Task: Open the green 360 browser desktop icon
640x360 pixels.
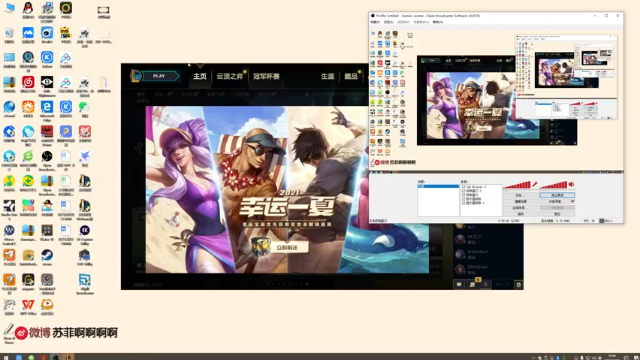Action: 28,156
